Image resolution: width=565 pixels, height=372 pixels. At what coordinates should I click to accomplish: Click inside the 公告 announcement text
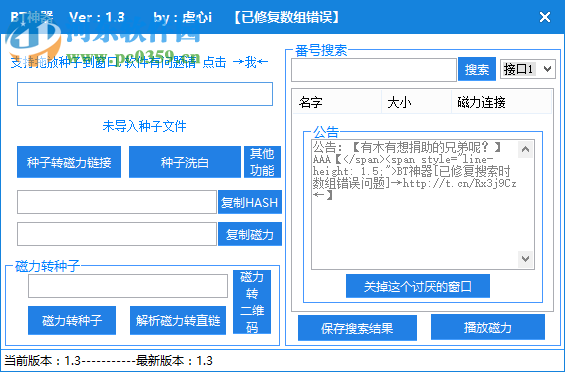[x=414, y=204]
